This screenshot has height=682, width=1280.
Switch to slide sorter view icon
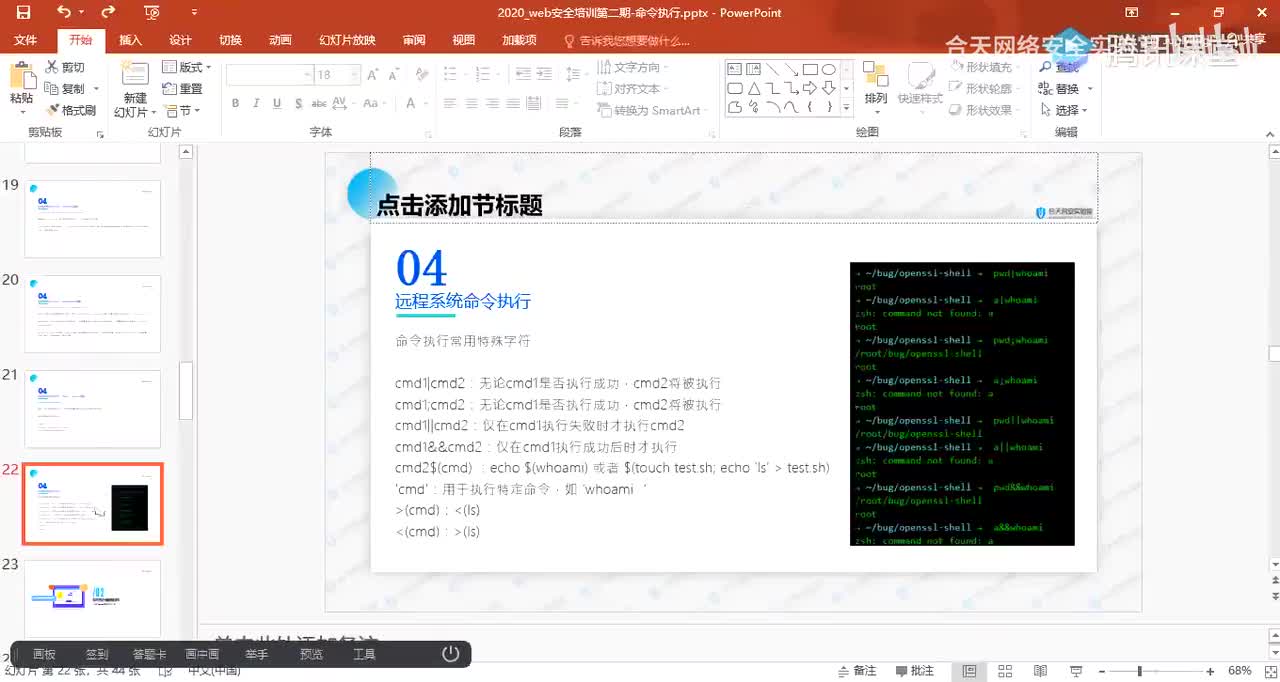[x=1005, y=671]
